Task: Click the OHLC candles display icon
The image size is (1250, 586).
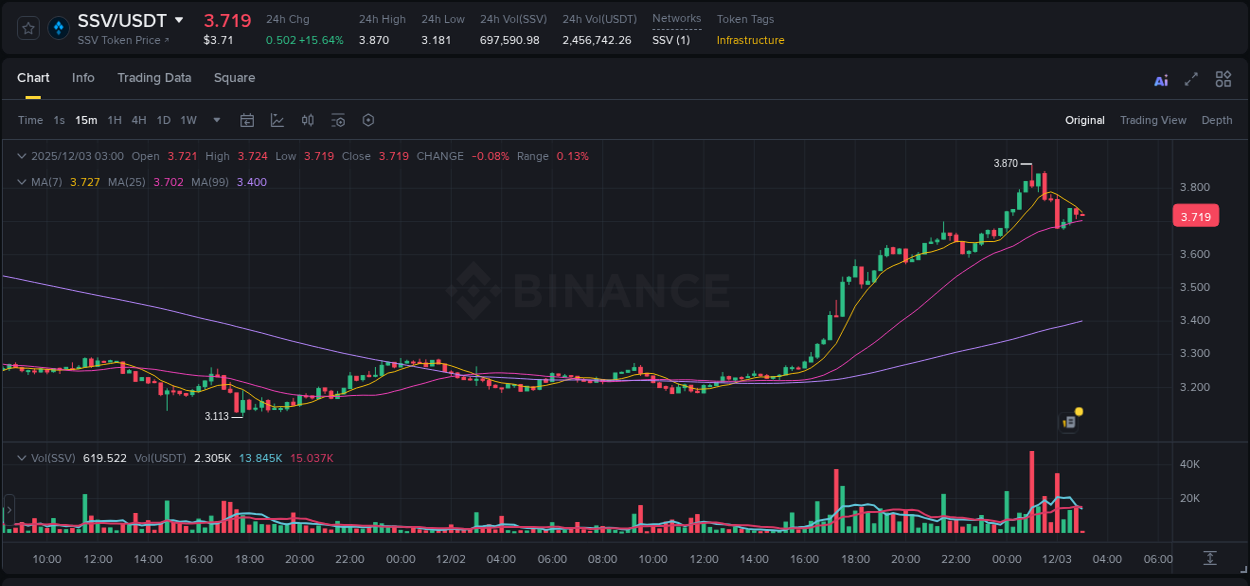Action: (x=307, y=120)
